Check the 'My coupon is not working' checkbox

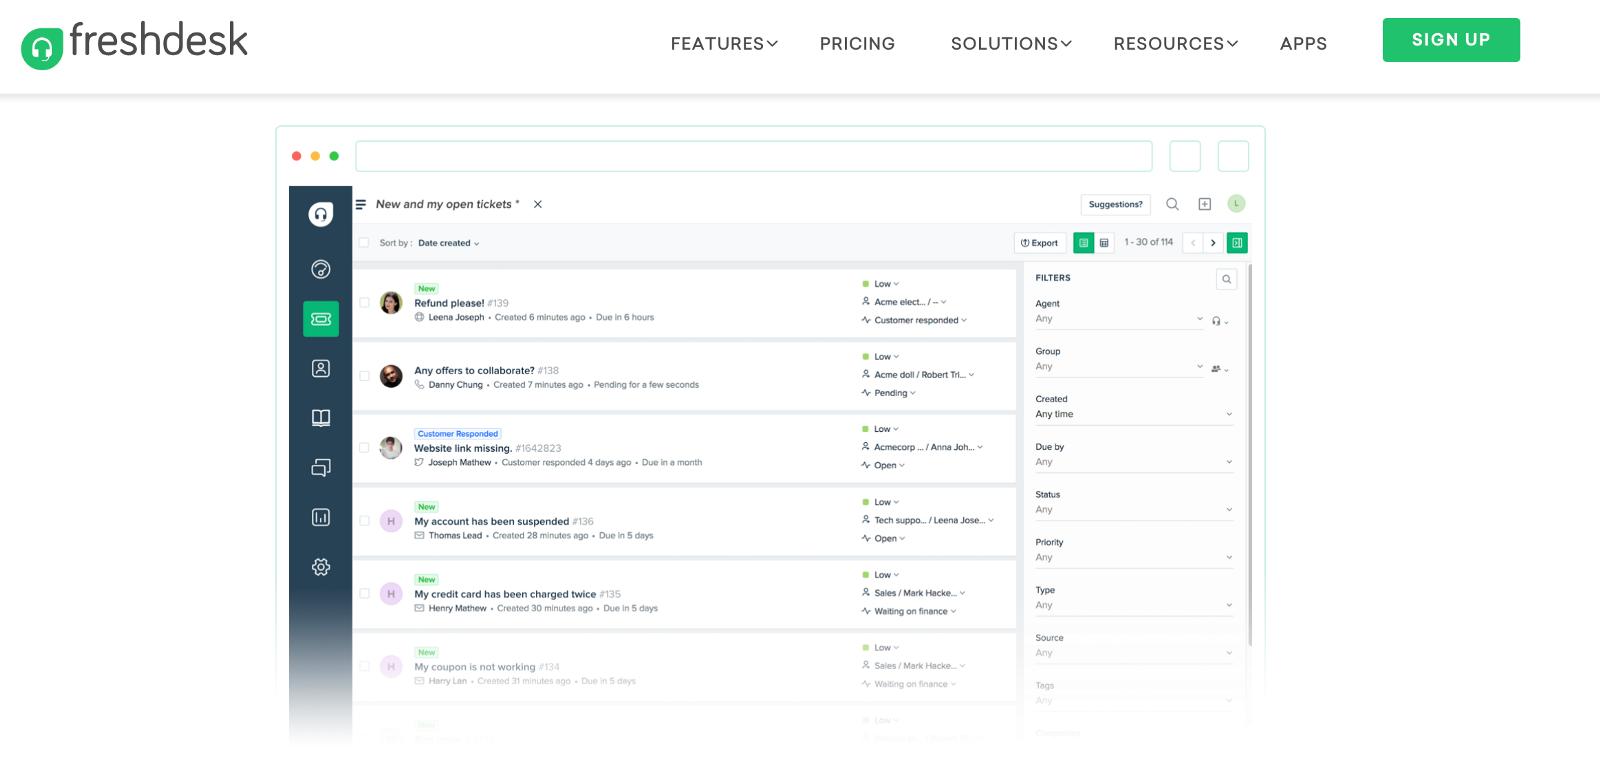pyautogui.click(x=364, y=666)
